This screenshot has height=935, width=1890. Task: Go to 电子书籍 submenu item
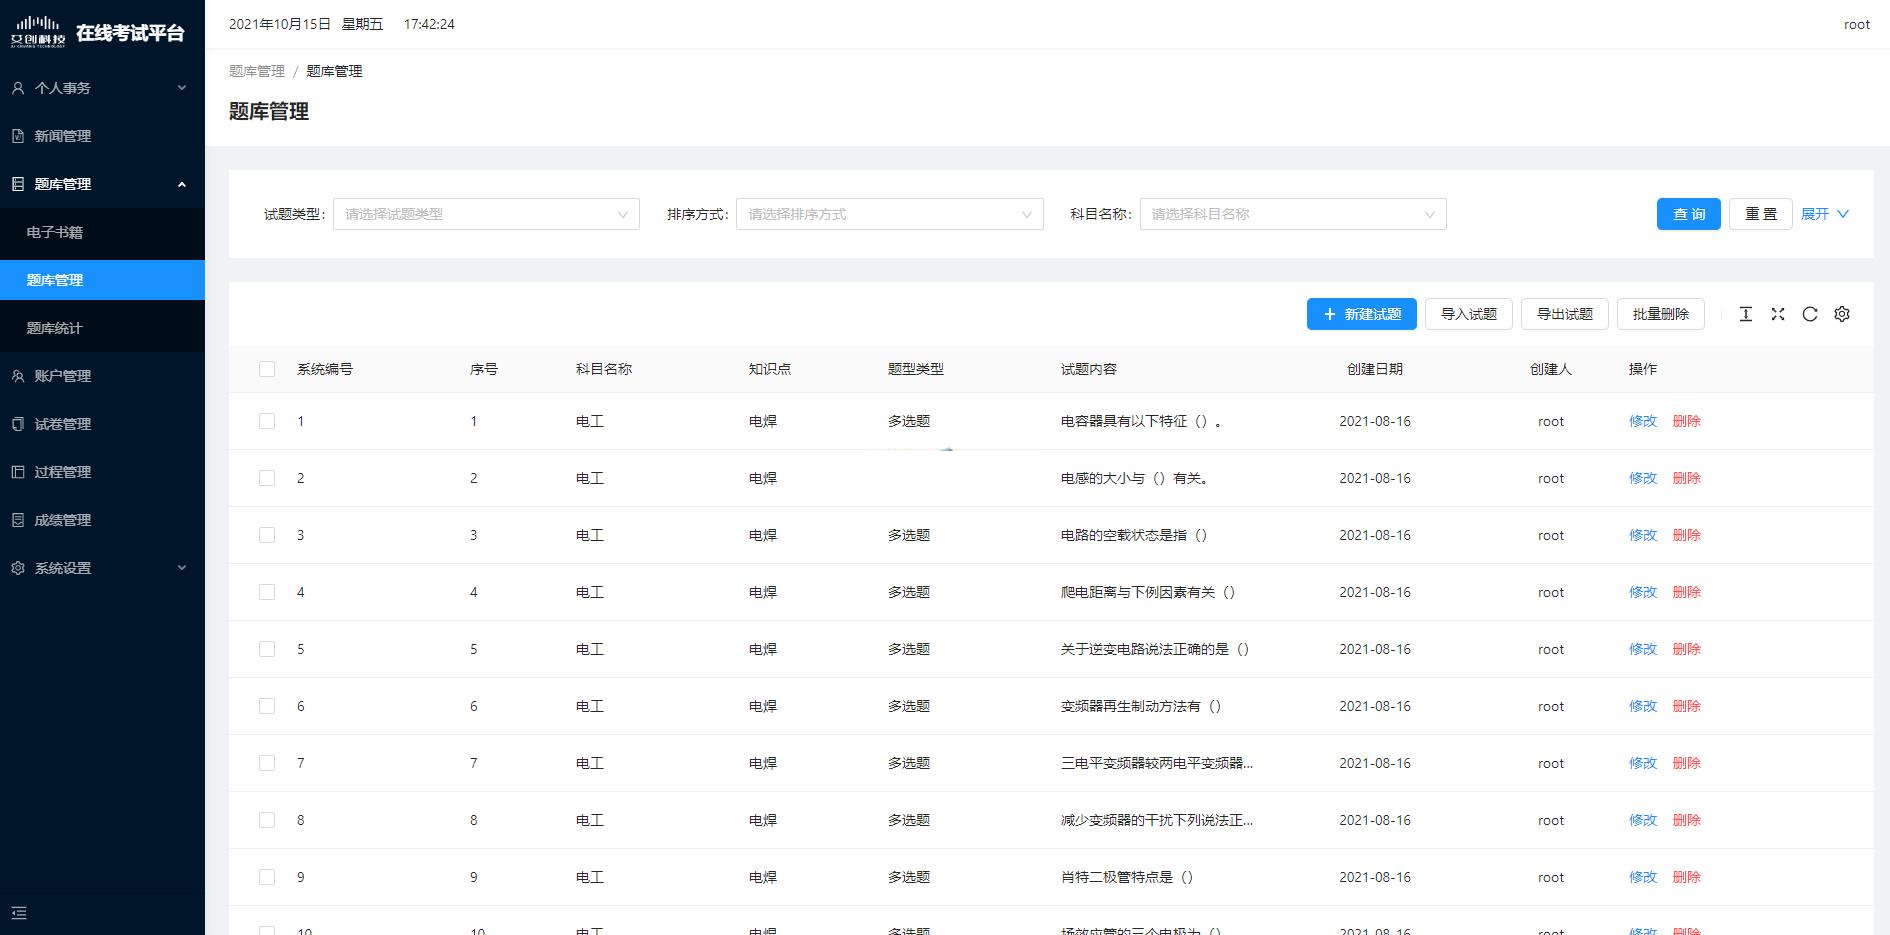[55, 232]
